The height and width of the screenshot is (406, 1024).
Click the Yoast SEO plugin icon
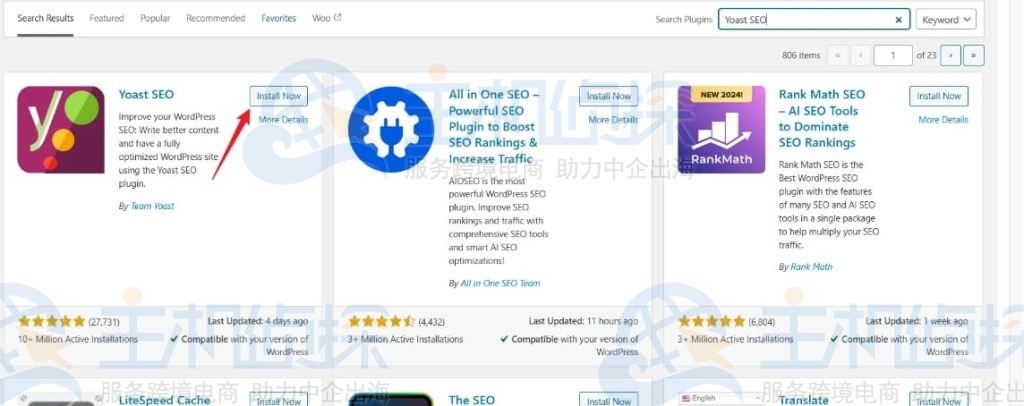(61, 129)
